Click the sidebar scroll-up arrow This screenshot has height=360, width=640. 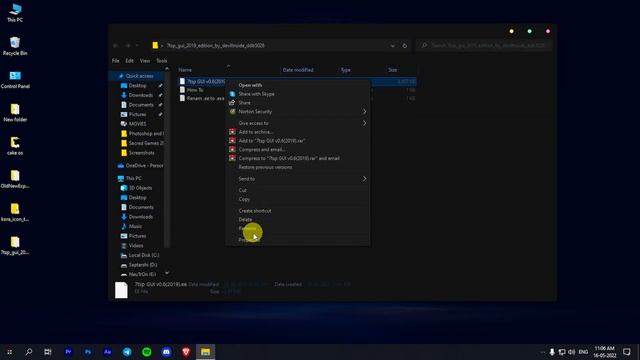pos(167,69)
